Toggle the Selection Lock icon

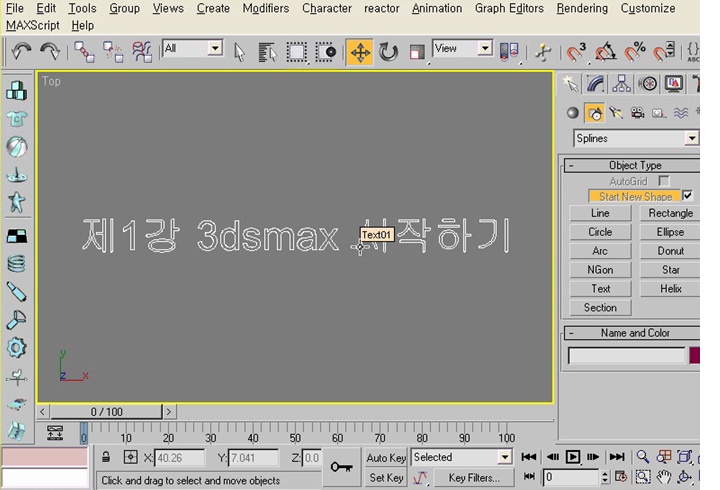(106, 457)
